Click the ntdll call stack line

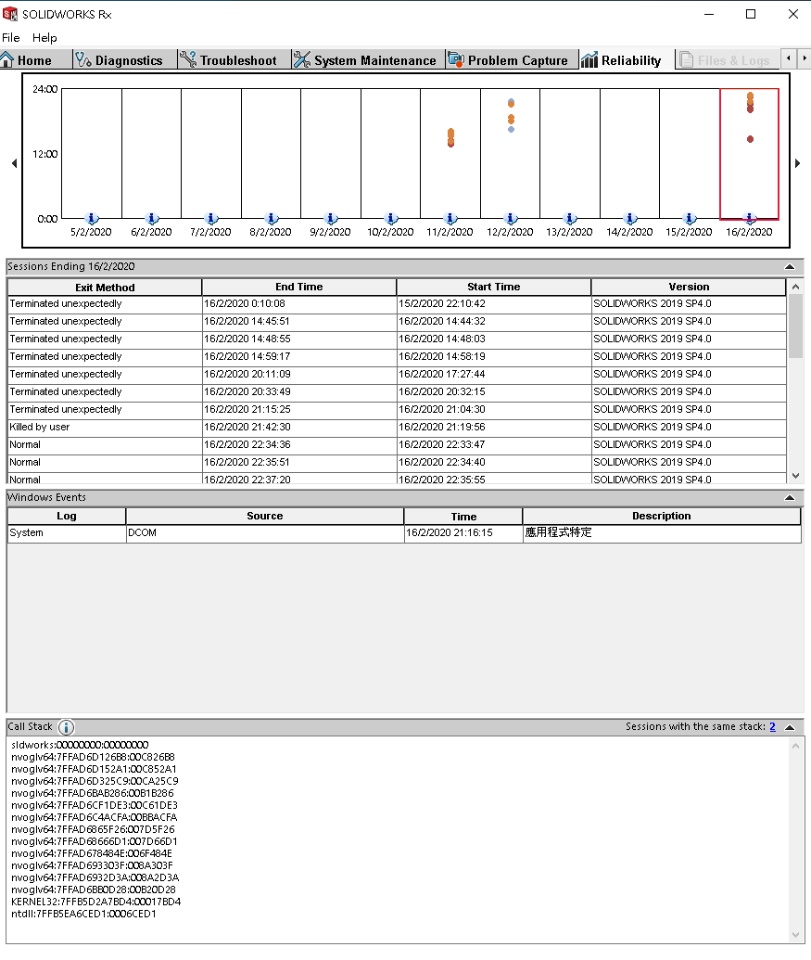[84, 914]
